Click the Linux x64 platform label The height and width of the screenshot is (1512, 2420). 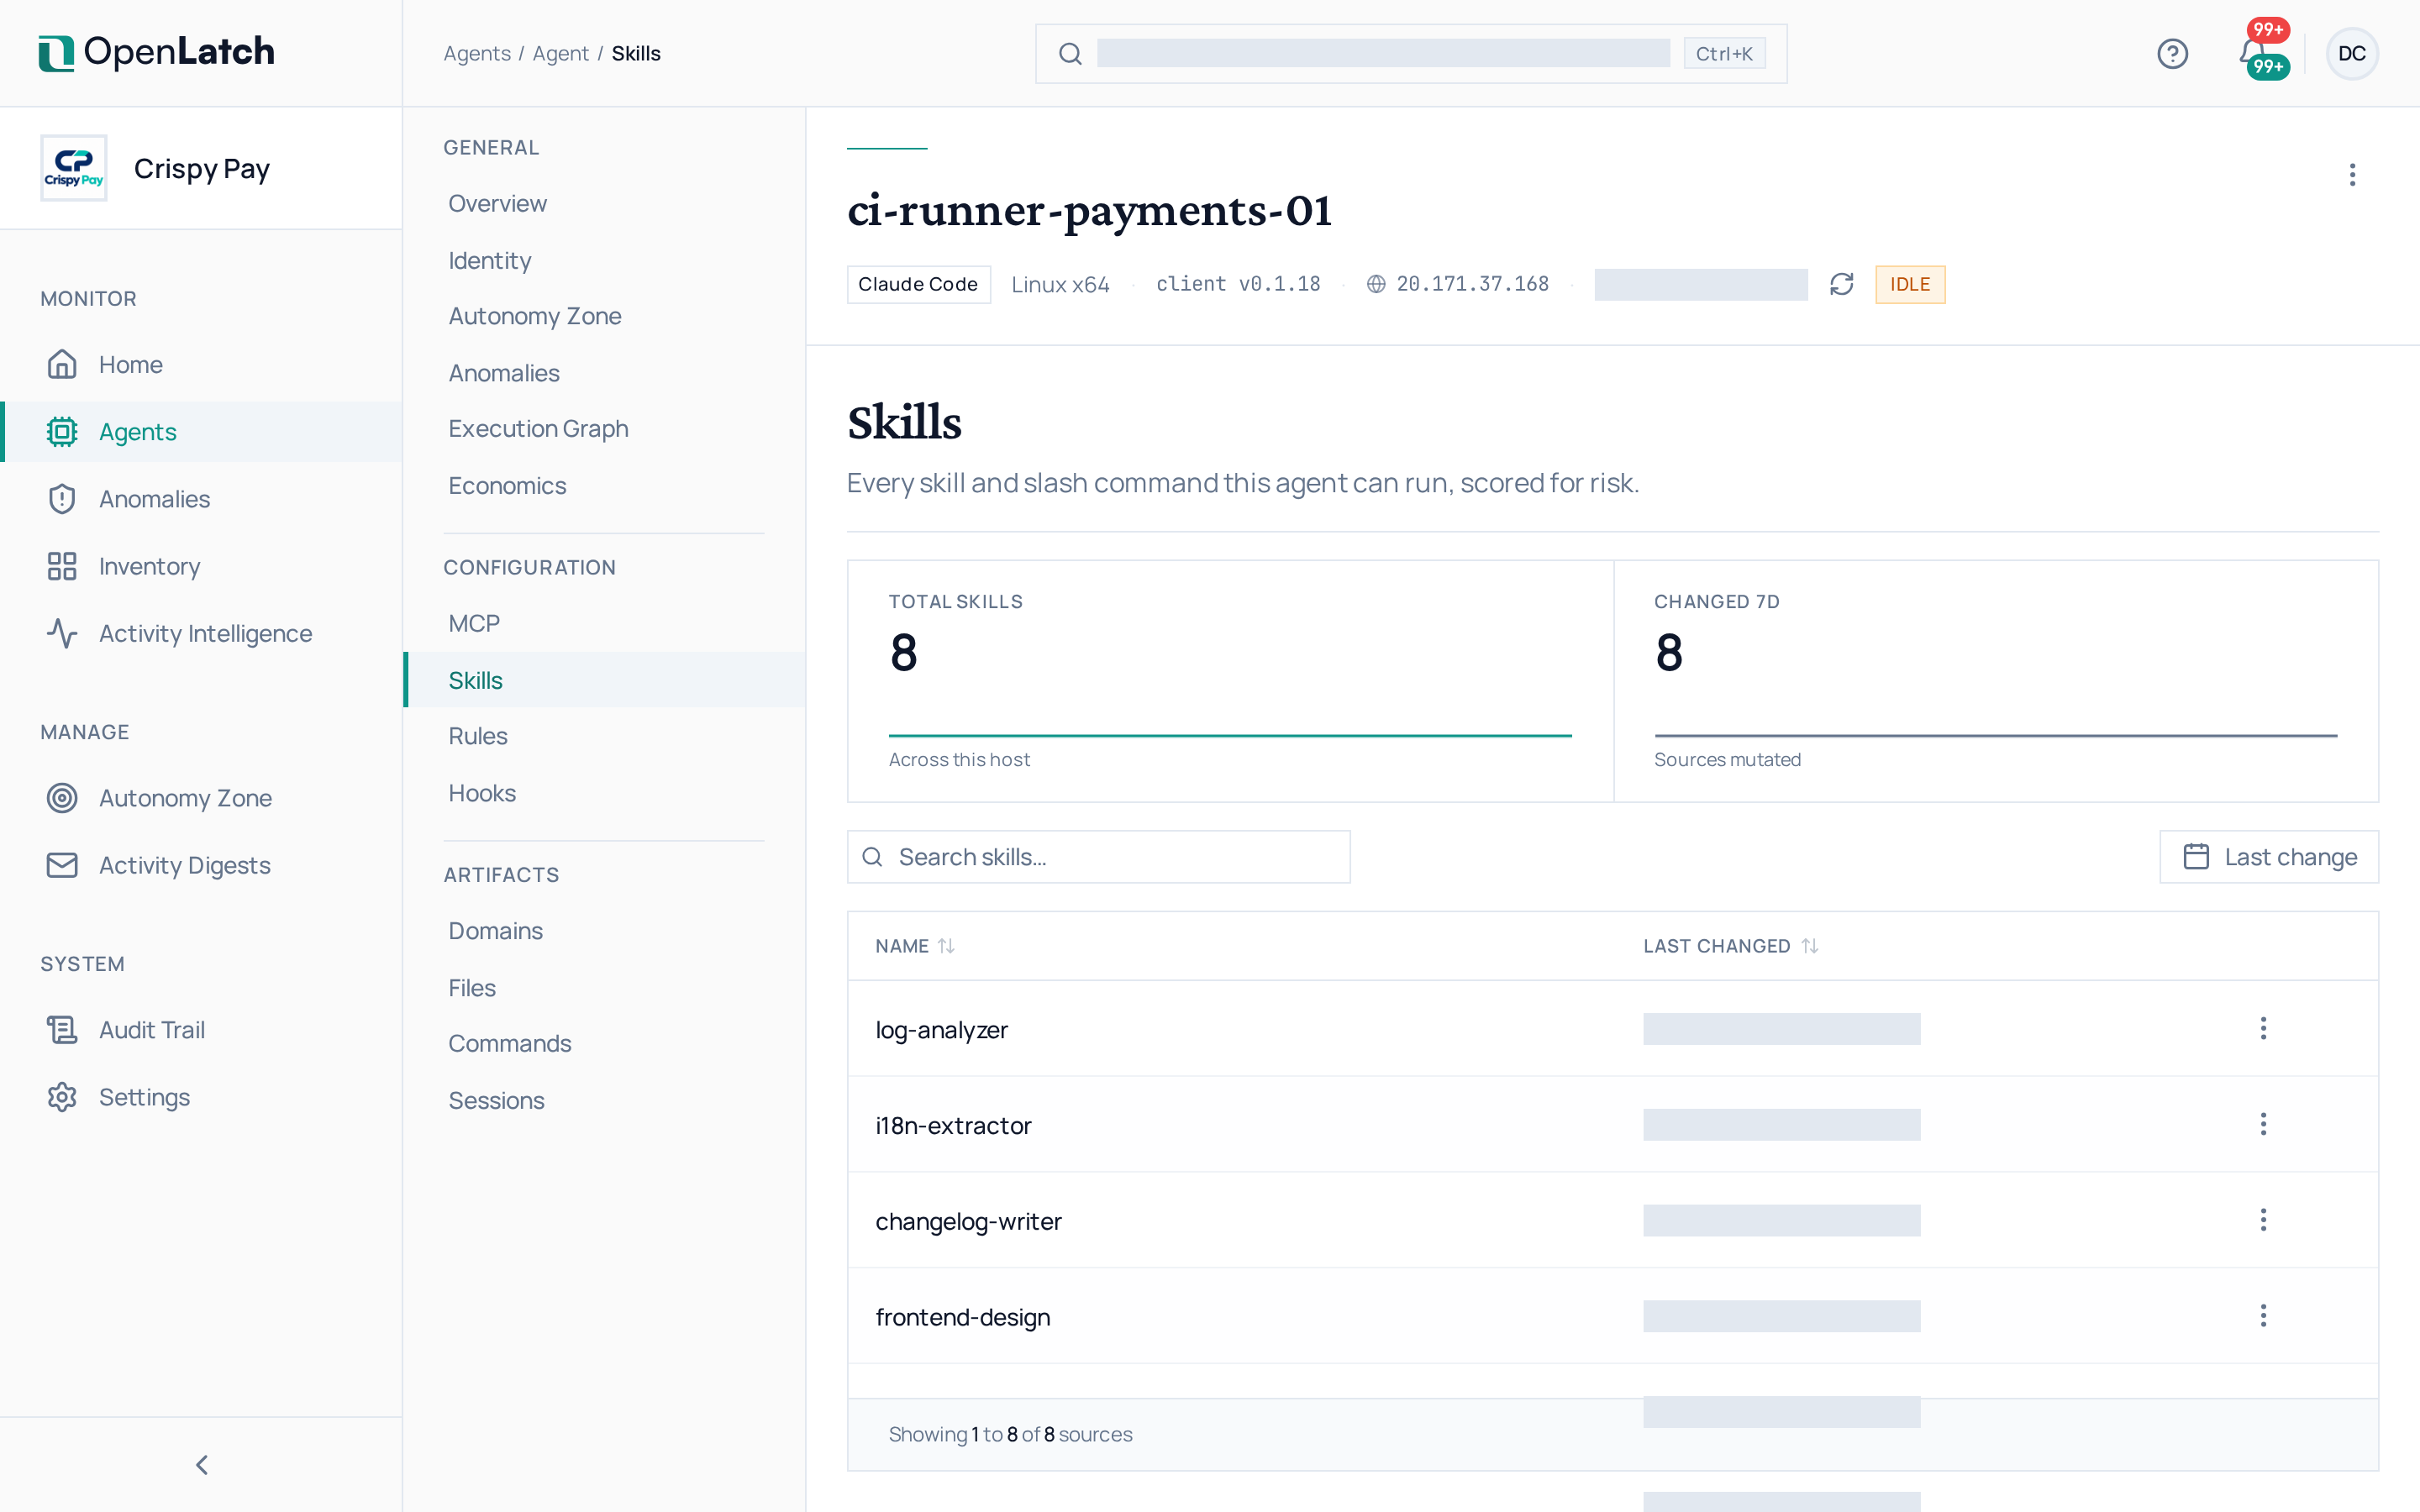pos(1060,284)
